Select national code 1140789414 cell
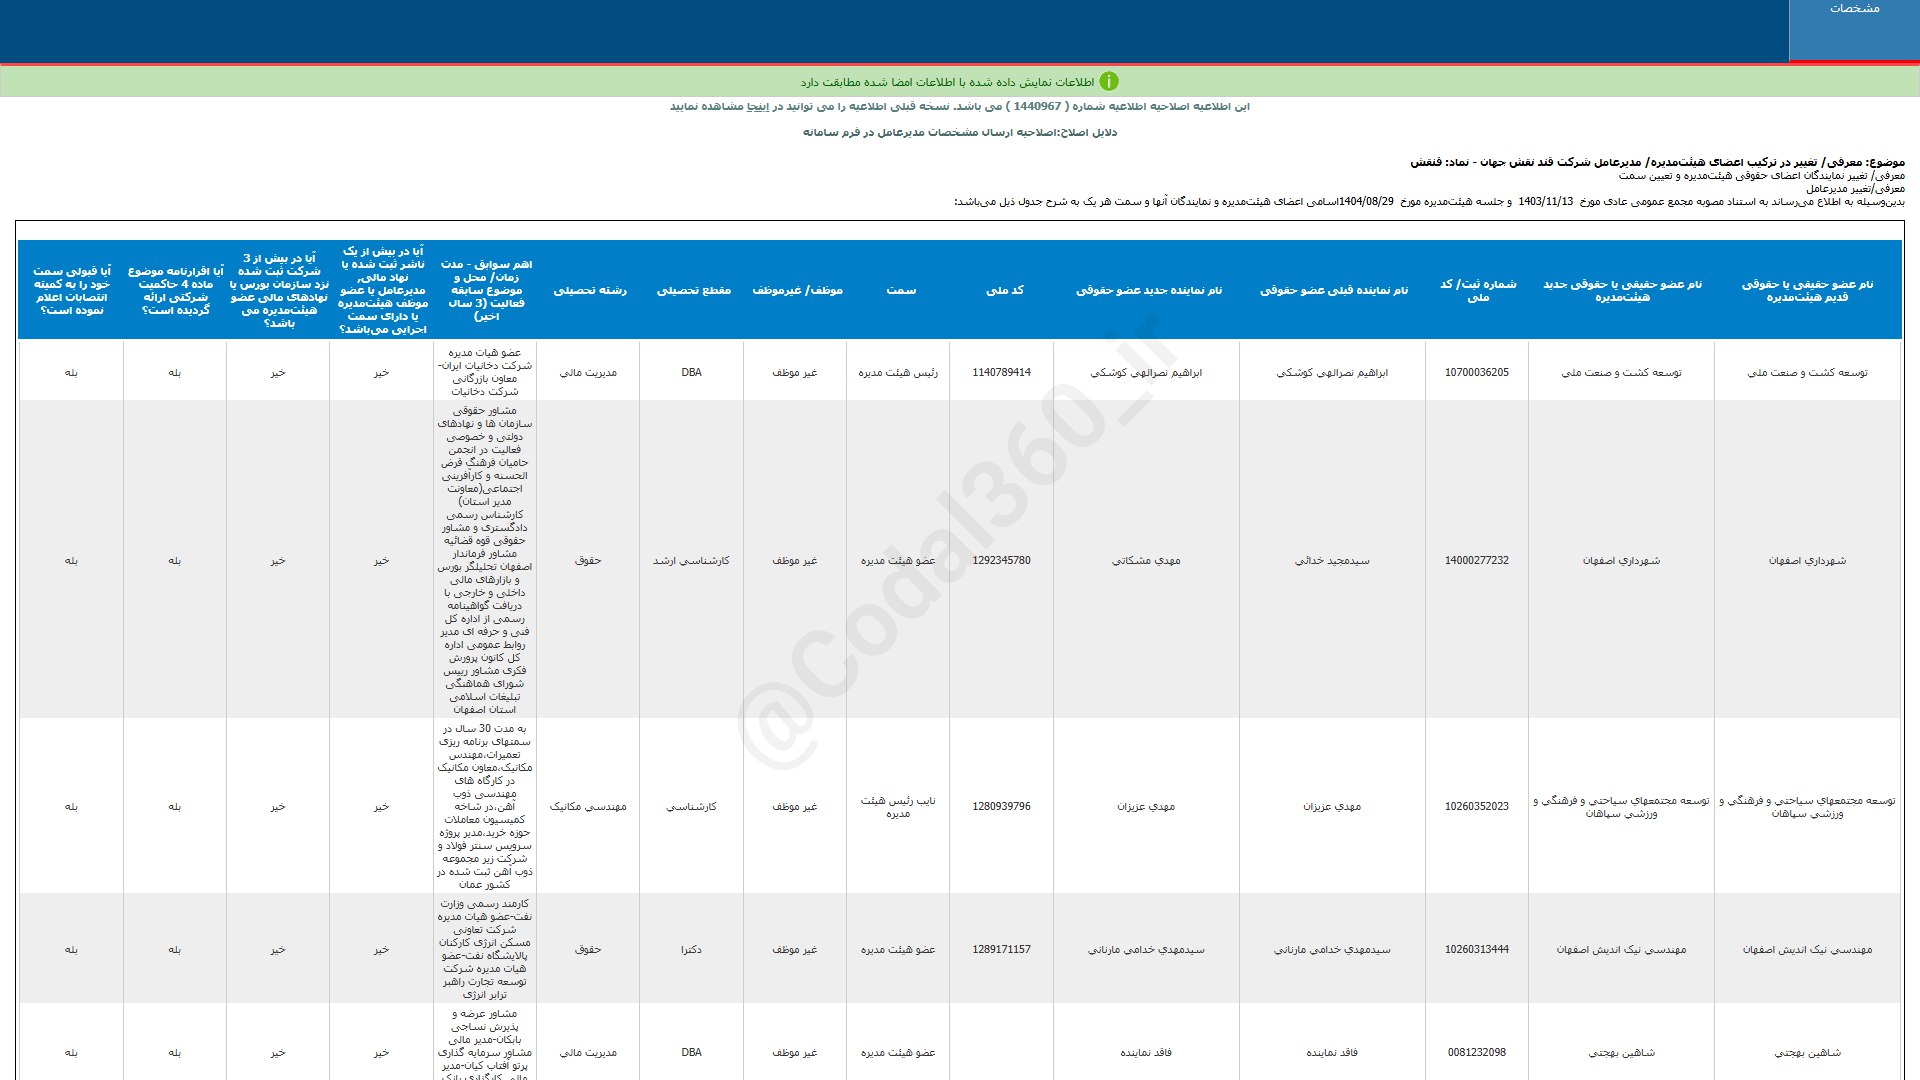 1001,372
